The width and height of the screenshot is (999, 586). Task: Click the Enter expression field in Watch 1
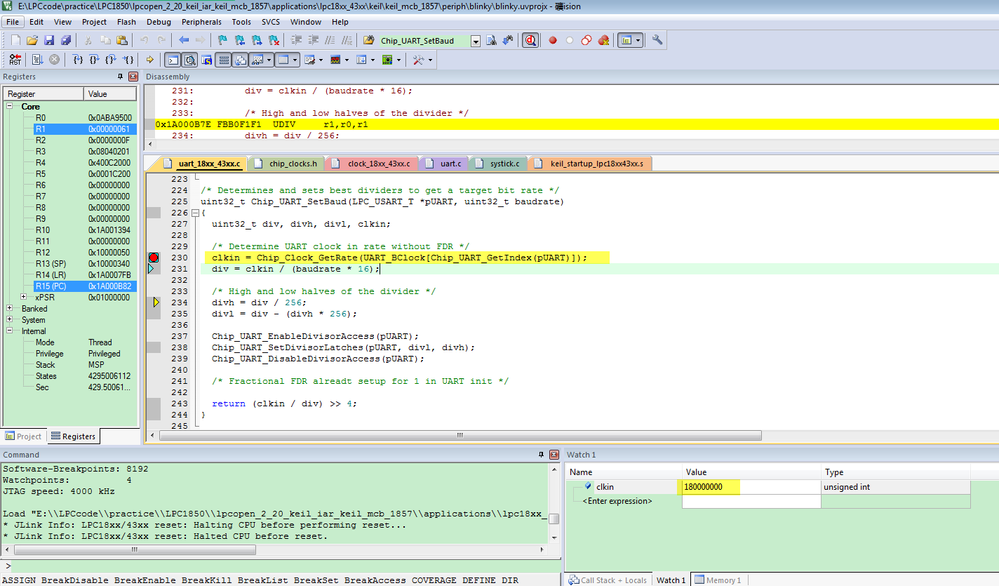pos(619,500)
